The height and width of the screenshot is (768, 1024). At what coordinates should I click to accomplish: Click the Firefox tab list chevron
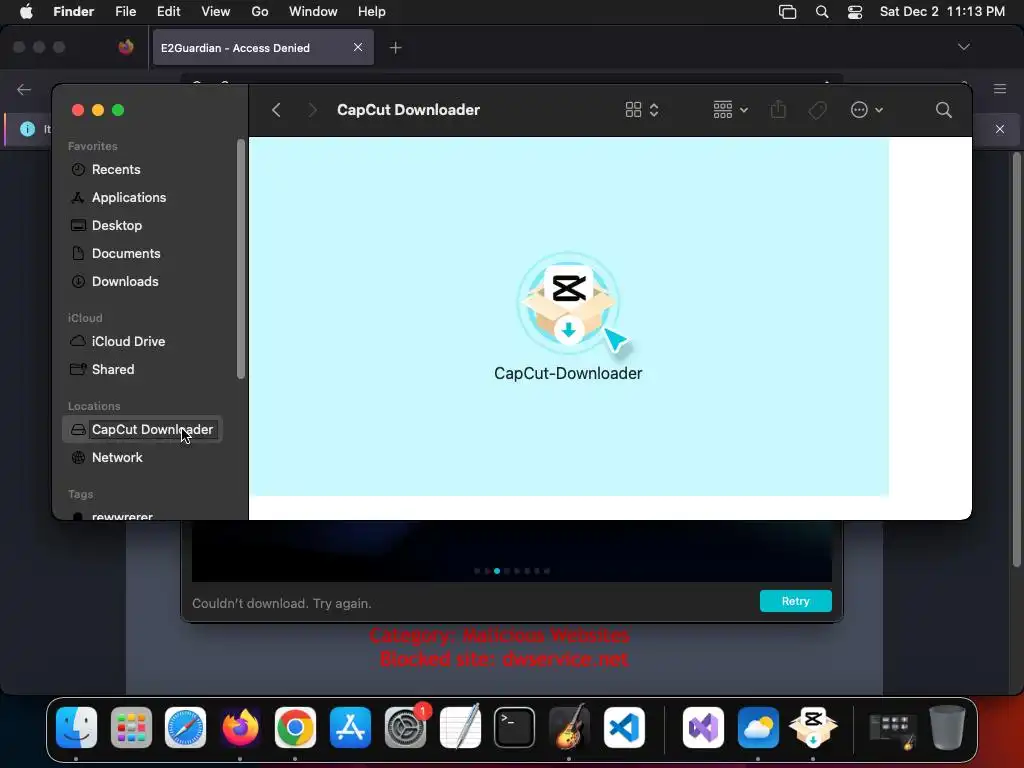[x=963, y=47]
